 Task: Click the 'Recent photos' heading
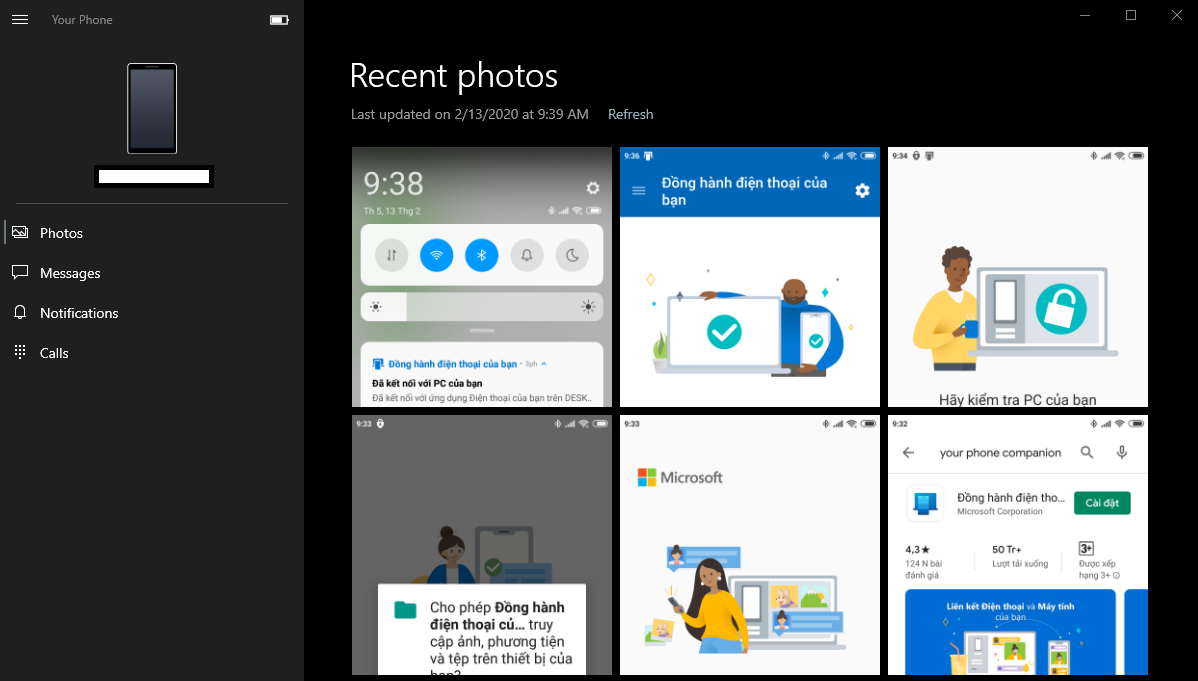coord(454,76)
